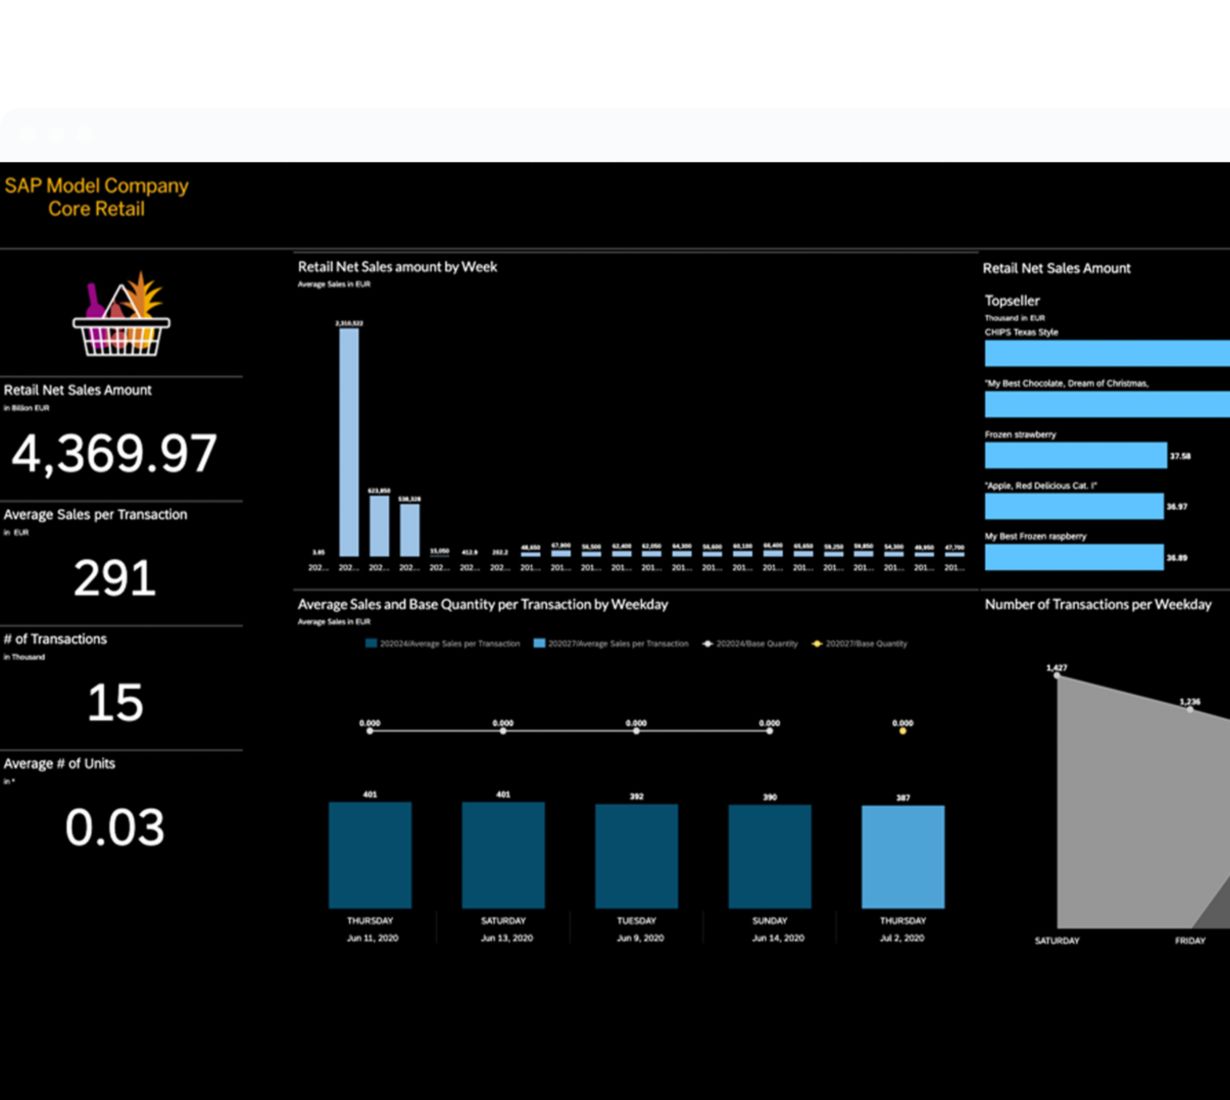Select the Frozen strawberry bar
The image size is (1230, 1100).
[x=1075, y=455]
